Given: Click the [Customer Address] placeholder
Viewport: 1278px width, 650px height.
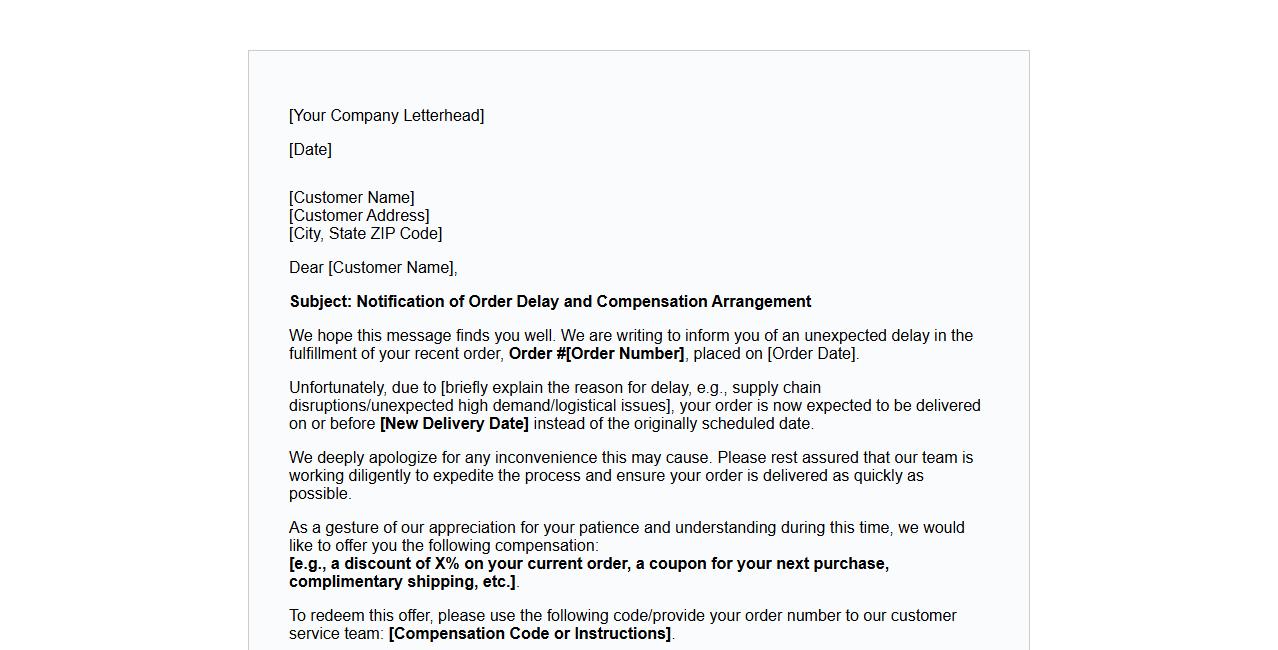Looking at the screenshot, I should click(x=359, y=216).
